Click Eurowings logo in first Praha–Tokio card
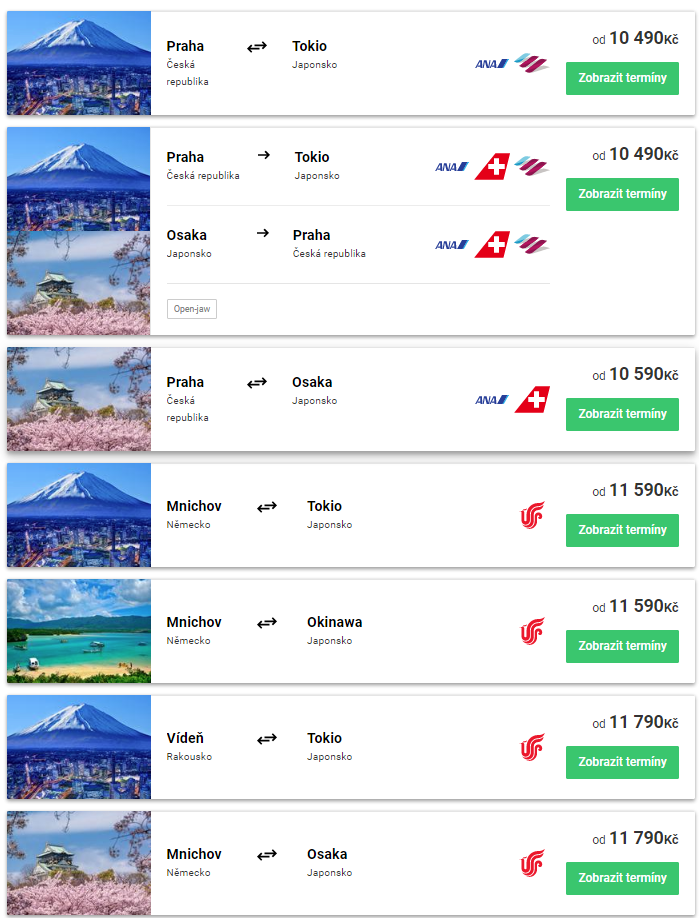Image resolution: width=699 pixels, height=918 pixels. [532, 63]
